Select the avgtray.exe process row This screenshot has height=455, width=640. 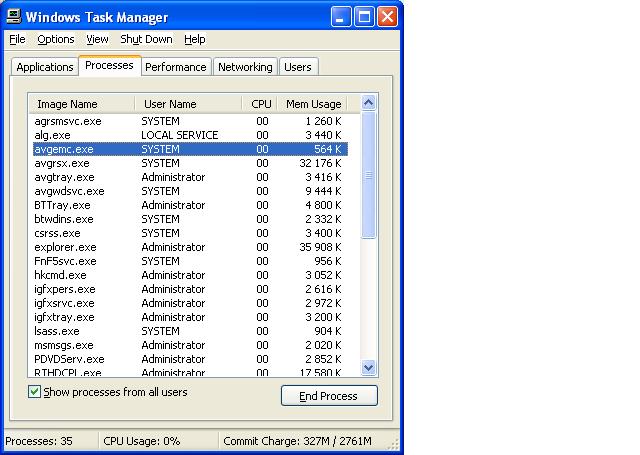coord(190,177)
